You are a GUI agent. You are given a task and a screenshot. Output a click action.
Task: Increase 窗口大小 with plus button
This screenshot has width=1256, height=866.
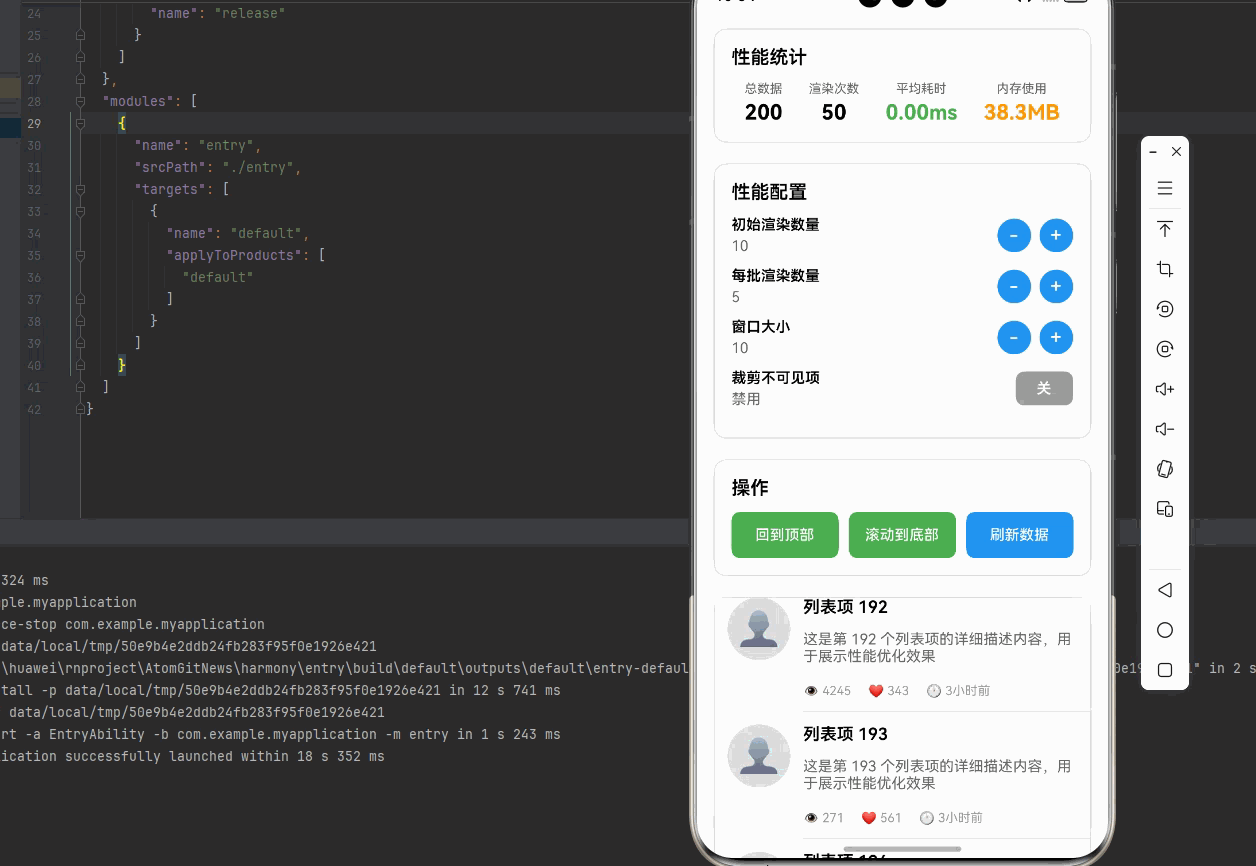[1056, 338]
